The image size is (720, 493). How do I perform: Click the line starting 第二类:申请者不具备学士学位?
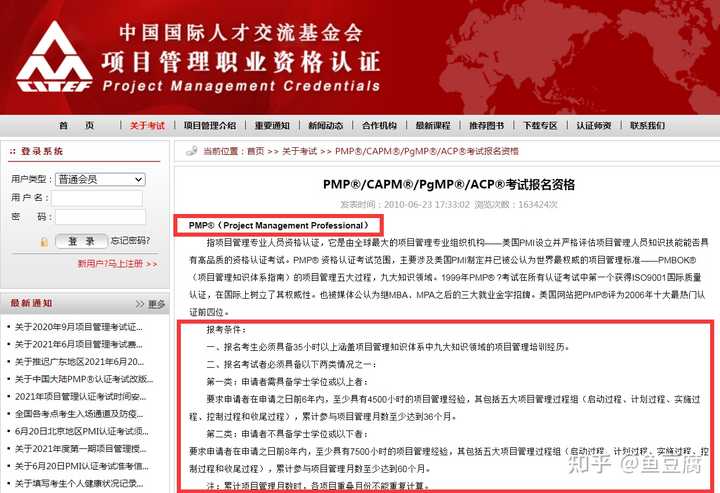[x=287, y=434]
